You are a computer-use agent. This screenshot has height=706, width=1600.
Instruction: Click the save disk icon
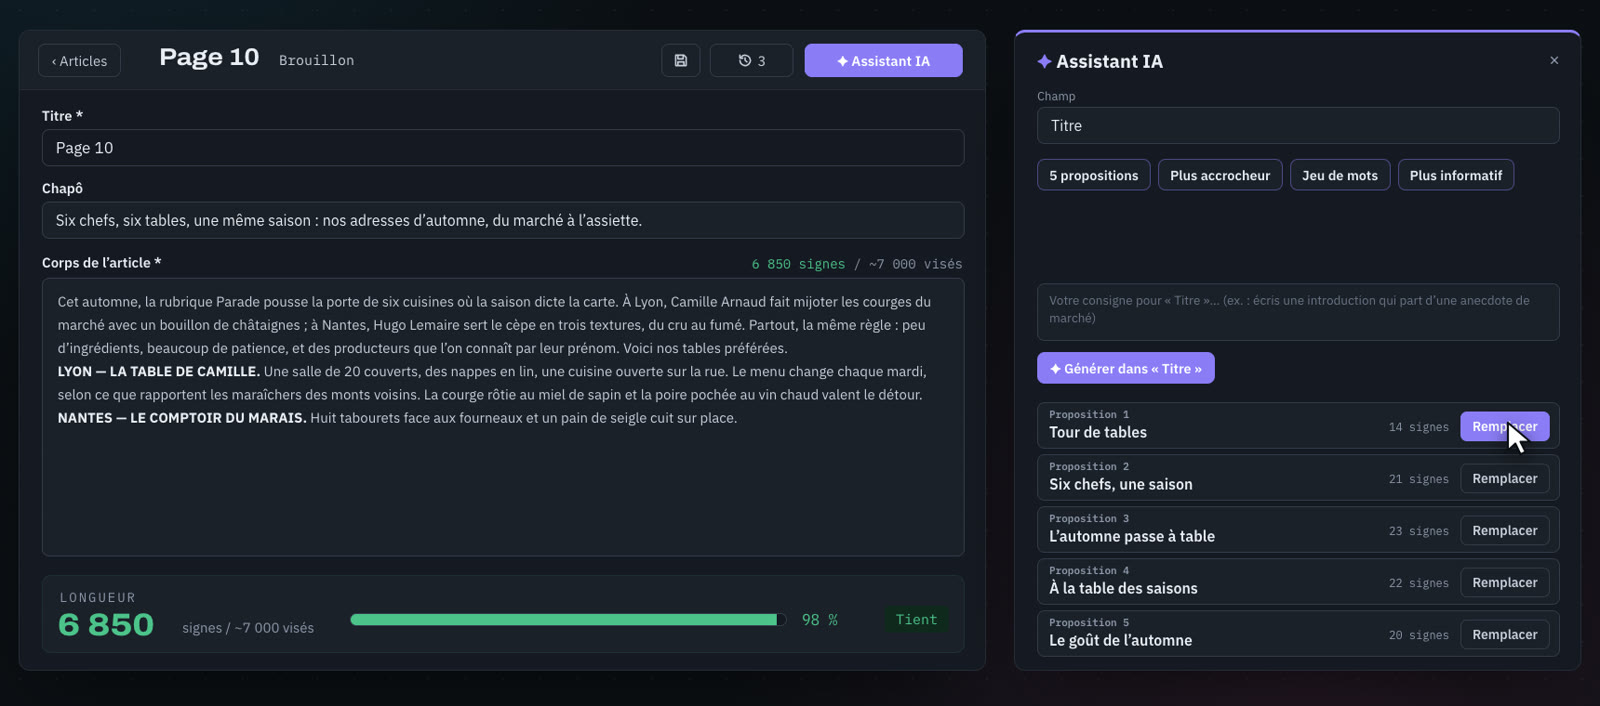pyautogui.click(x=680, y=60)
